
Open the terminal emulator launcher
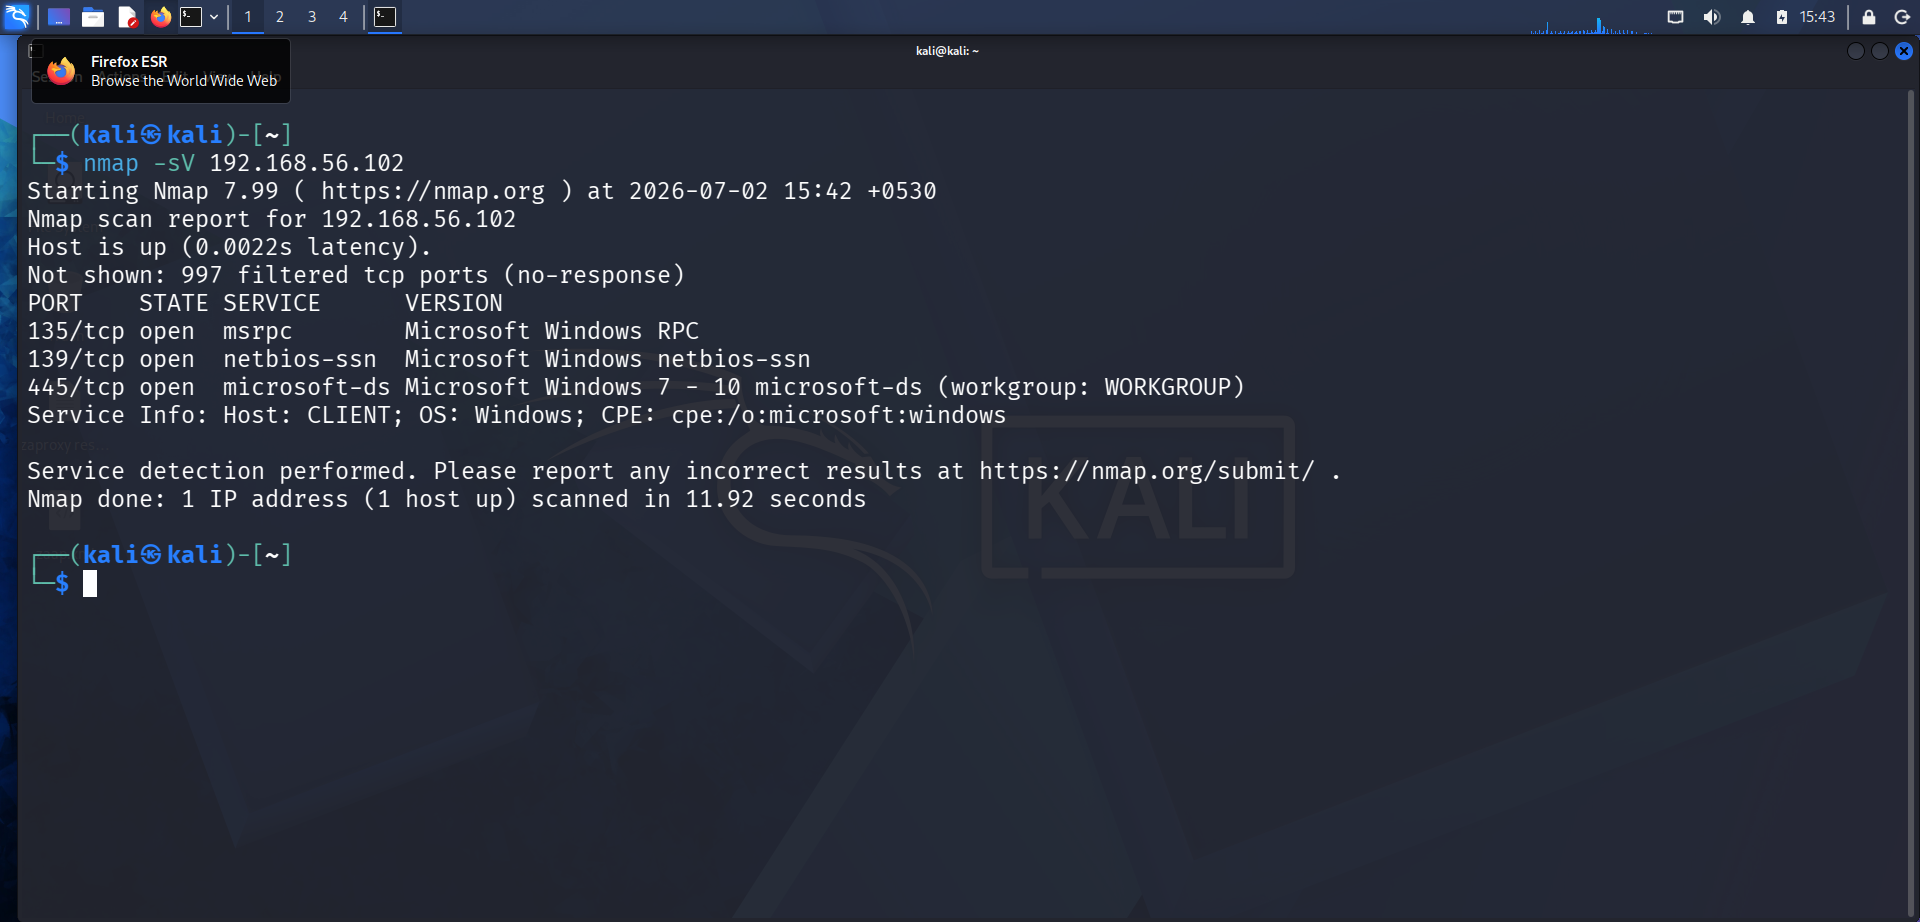pyautogui.click(x=191, y=17)
